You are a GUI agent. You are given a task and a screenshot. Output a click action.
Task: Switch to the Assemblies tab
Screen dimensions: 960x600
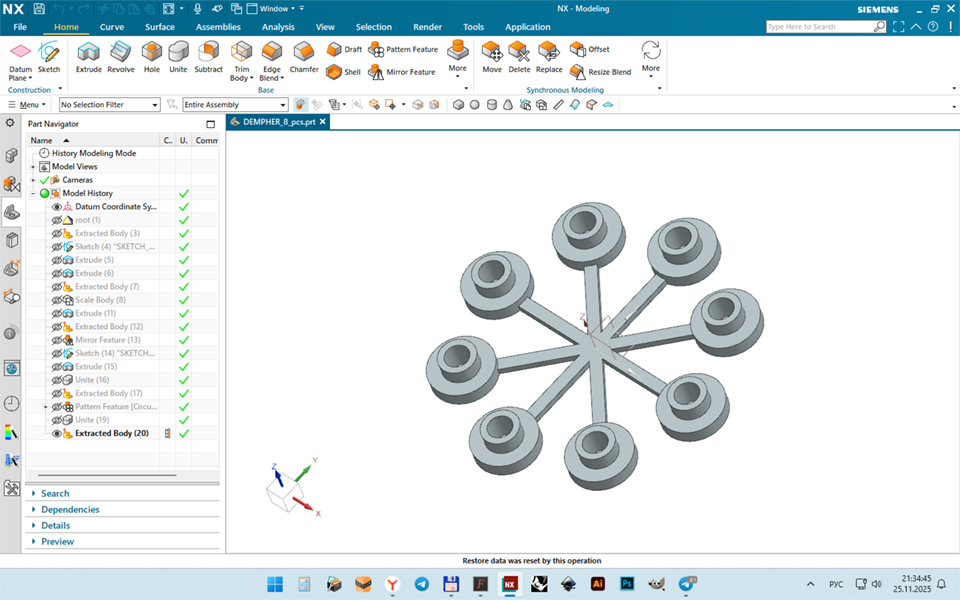(x=218, y=27)
